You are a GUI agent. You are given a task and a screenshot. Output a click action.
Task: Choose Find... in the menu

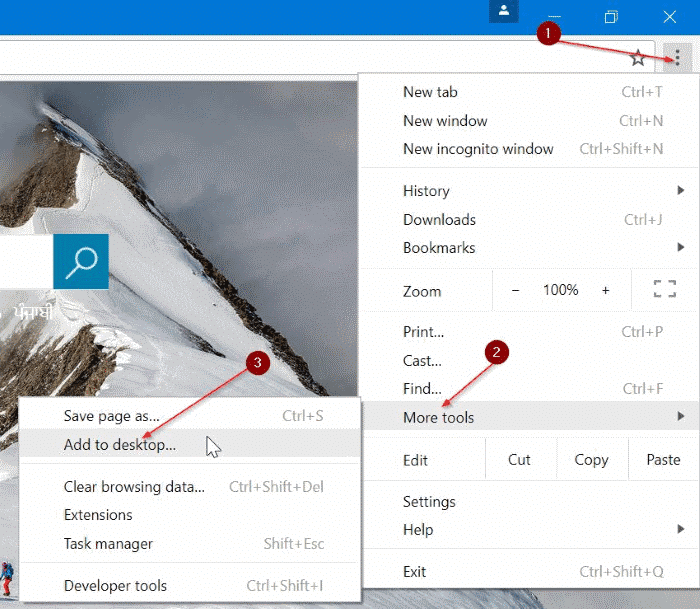tap(529, 388)
